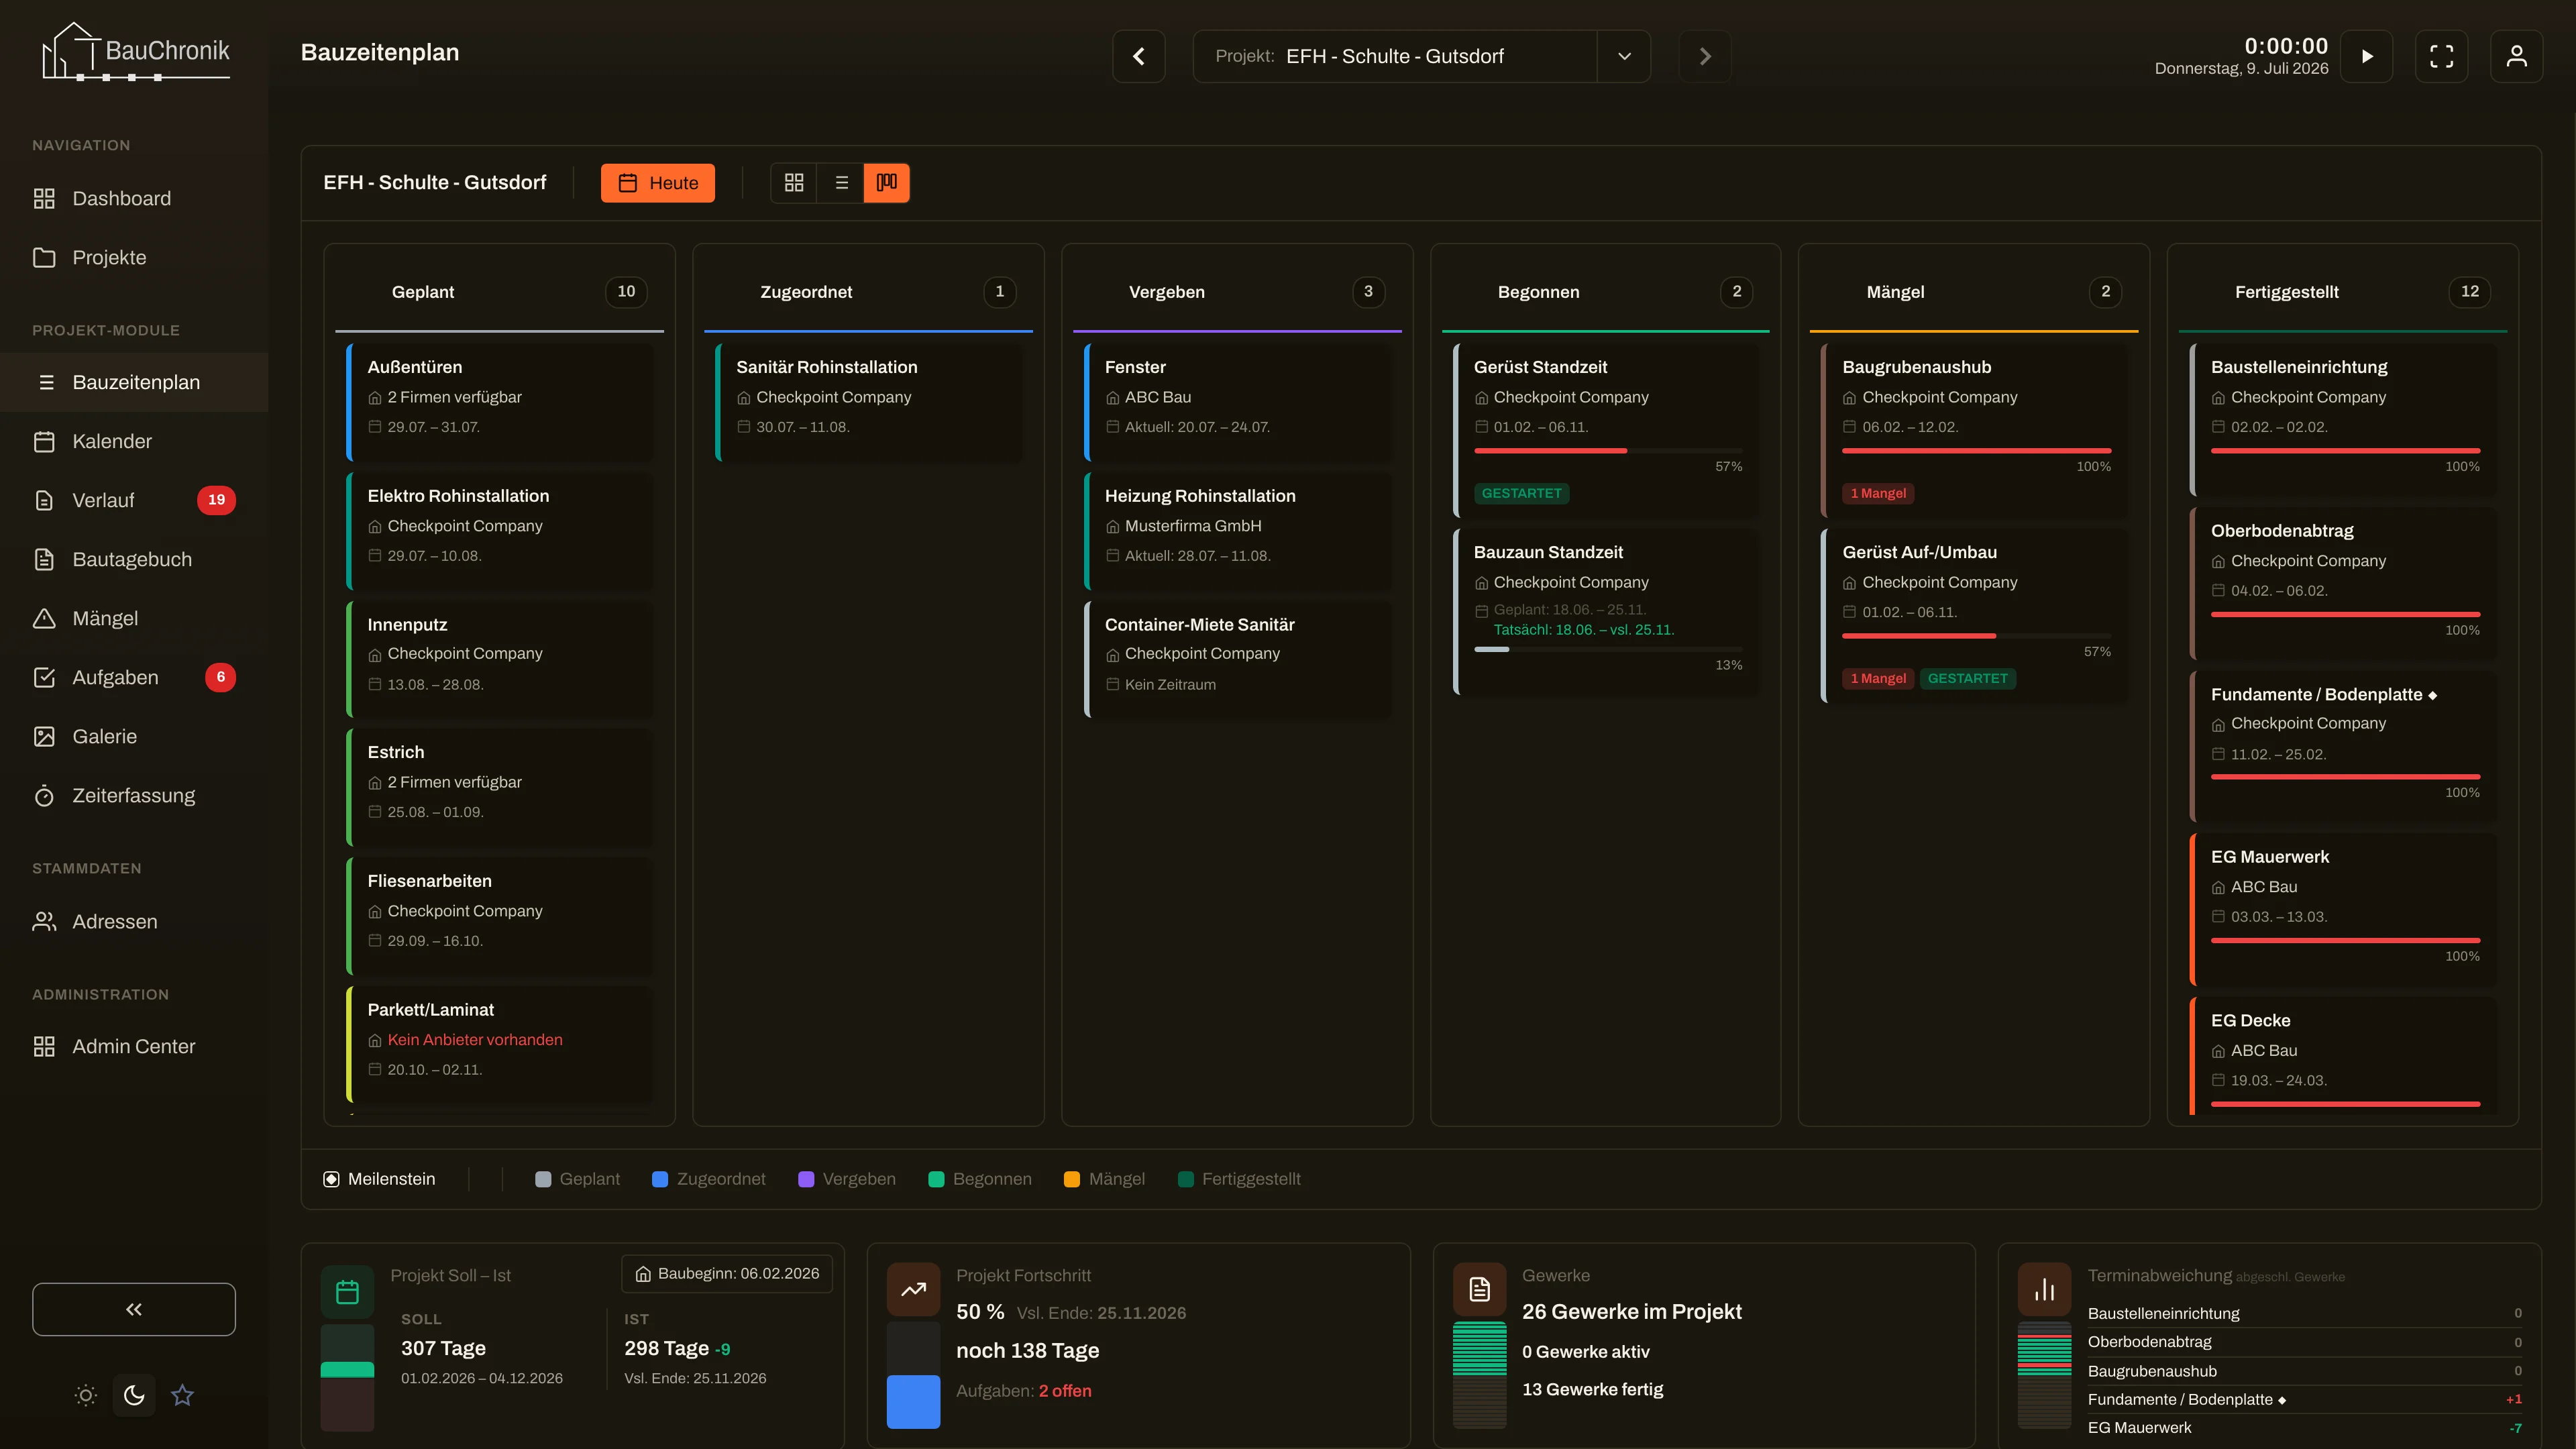The image size is (2576, 1449).
Task: Toggle the Mängel legend swatch
Action: pyautogui.click(x=1072, y=1179)
